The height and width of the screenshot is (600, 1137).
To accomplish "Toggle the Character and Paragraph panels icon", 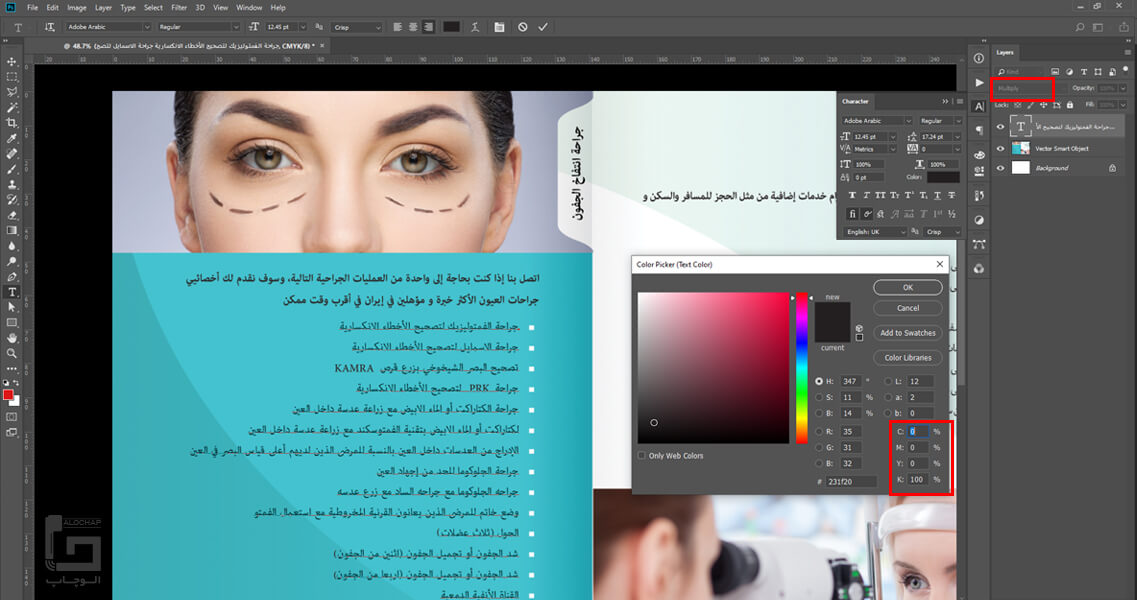I will [x=500, y=27].
